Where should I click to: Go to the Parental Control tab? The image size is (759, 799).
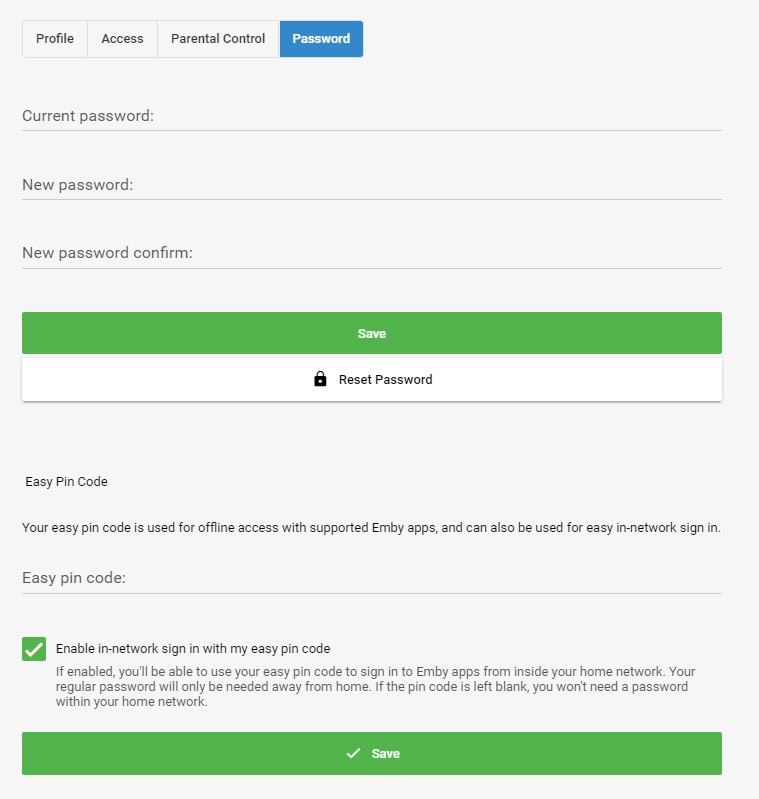218,39
